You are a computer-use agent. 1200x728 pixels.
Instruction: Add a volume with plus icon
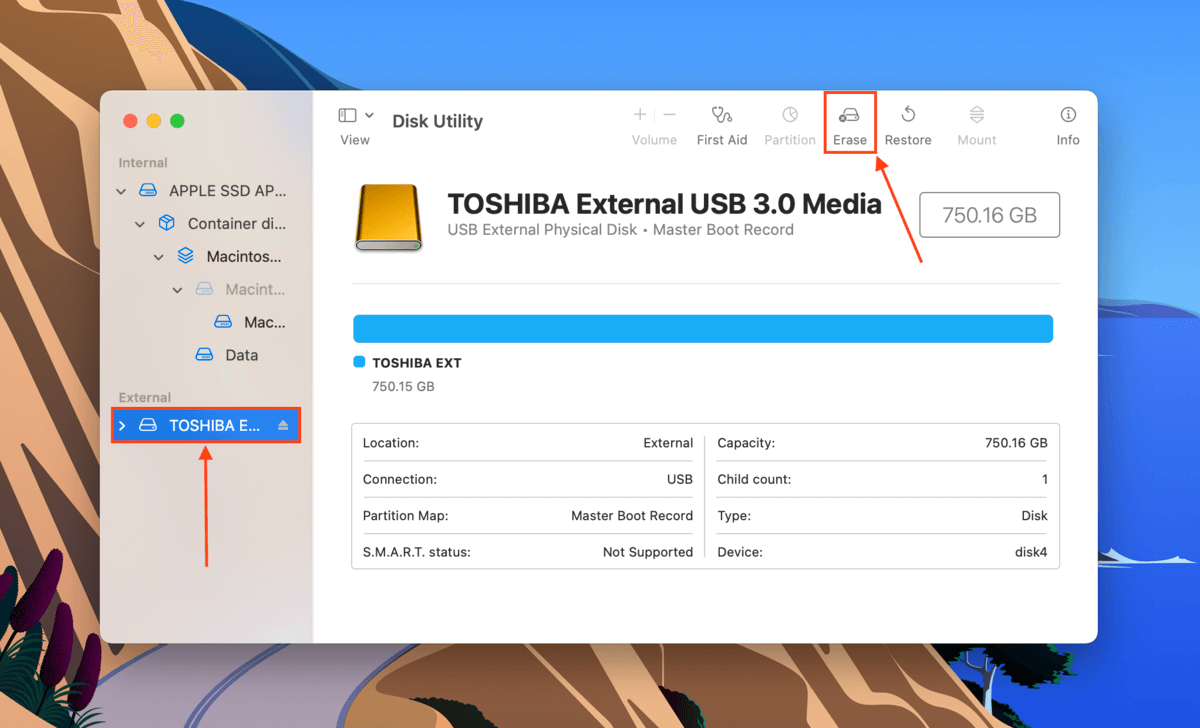pyautogui.click(x=640, y=115)
